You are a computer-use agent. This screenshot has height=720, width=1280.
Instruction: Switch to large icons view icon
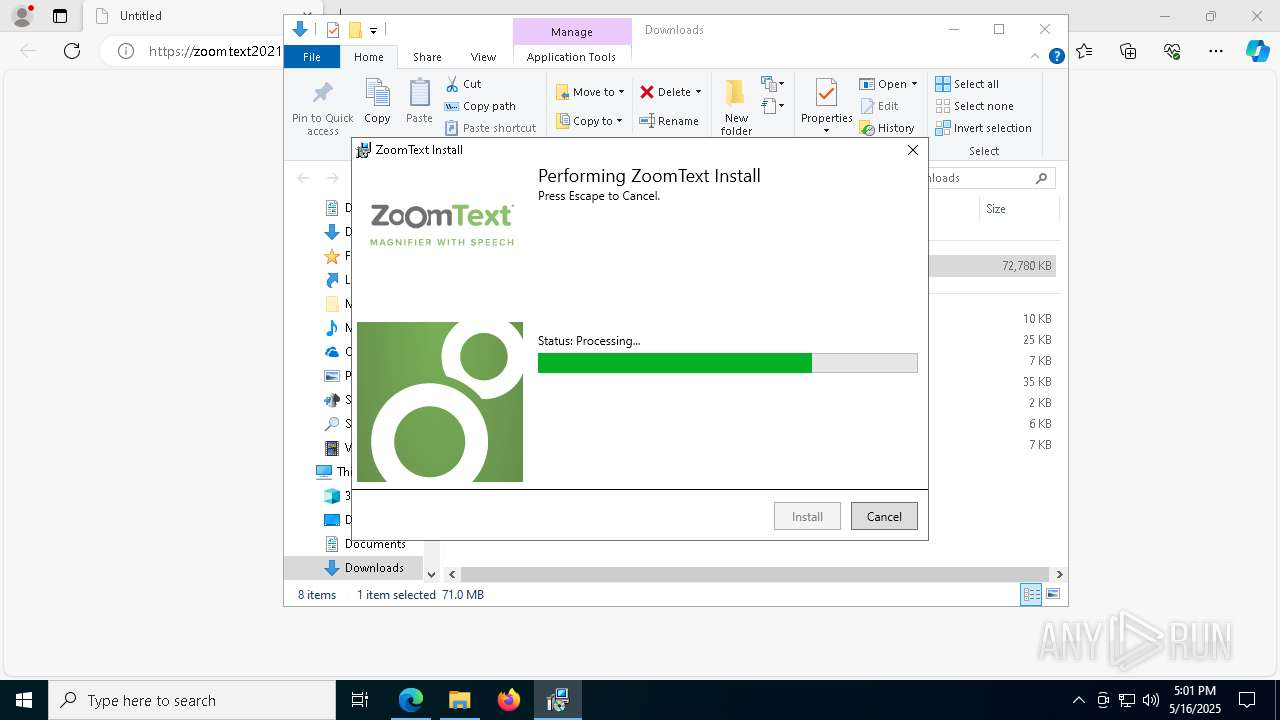pyautogui.click(x=1053, y=594)
